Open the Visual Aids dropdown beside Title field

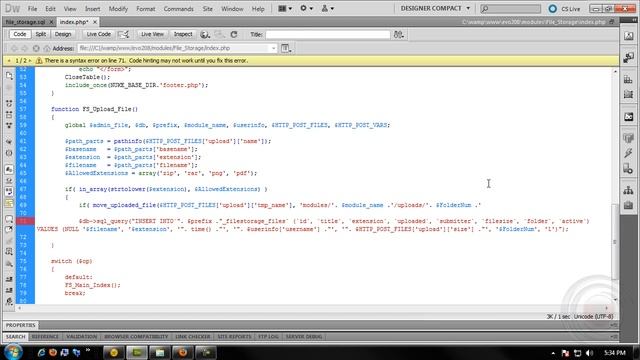coord(399,35)
